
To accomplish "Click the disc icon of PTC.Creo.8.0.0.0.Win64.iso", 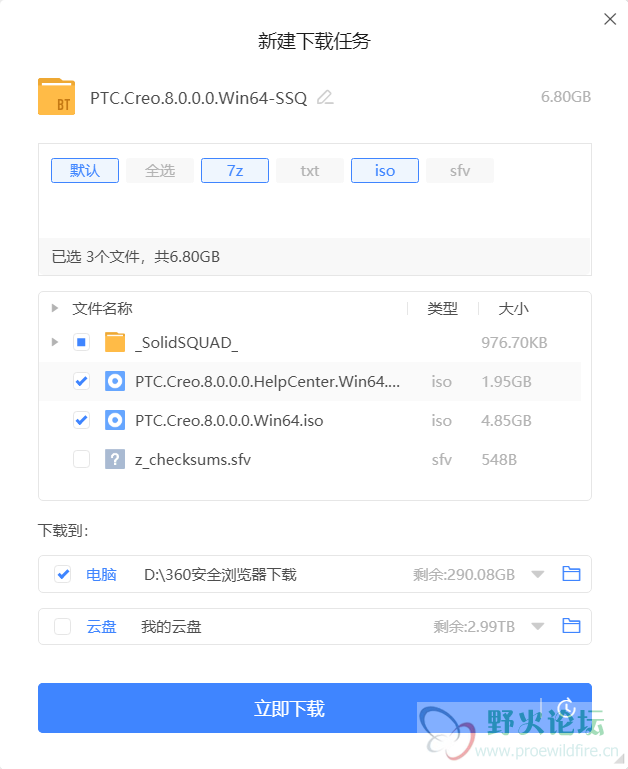I will click(115, 420).
